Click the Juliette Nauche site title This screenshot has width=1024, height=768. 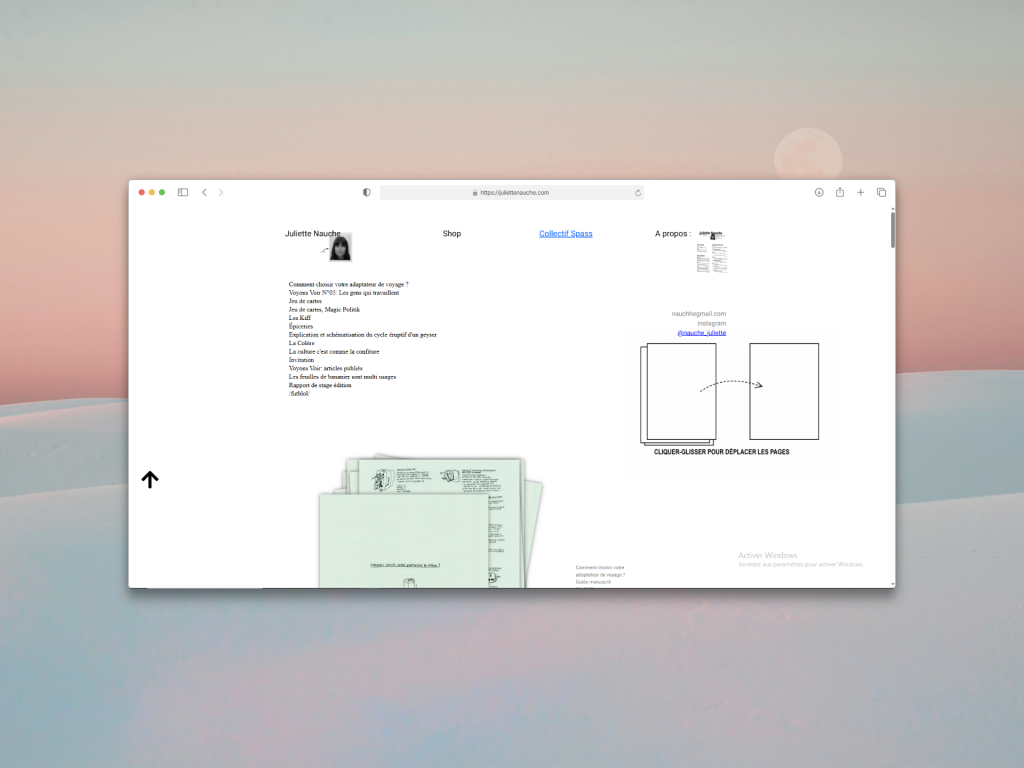312,234
